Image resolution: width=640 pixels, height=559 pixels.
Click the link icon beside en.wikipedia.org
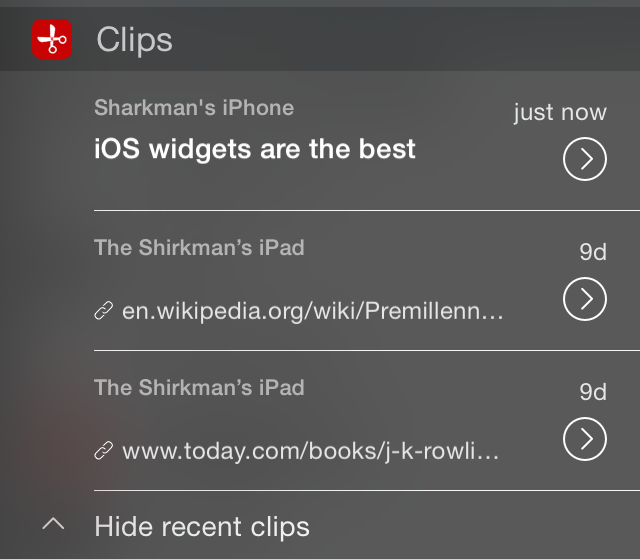click(103, 311)
